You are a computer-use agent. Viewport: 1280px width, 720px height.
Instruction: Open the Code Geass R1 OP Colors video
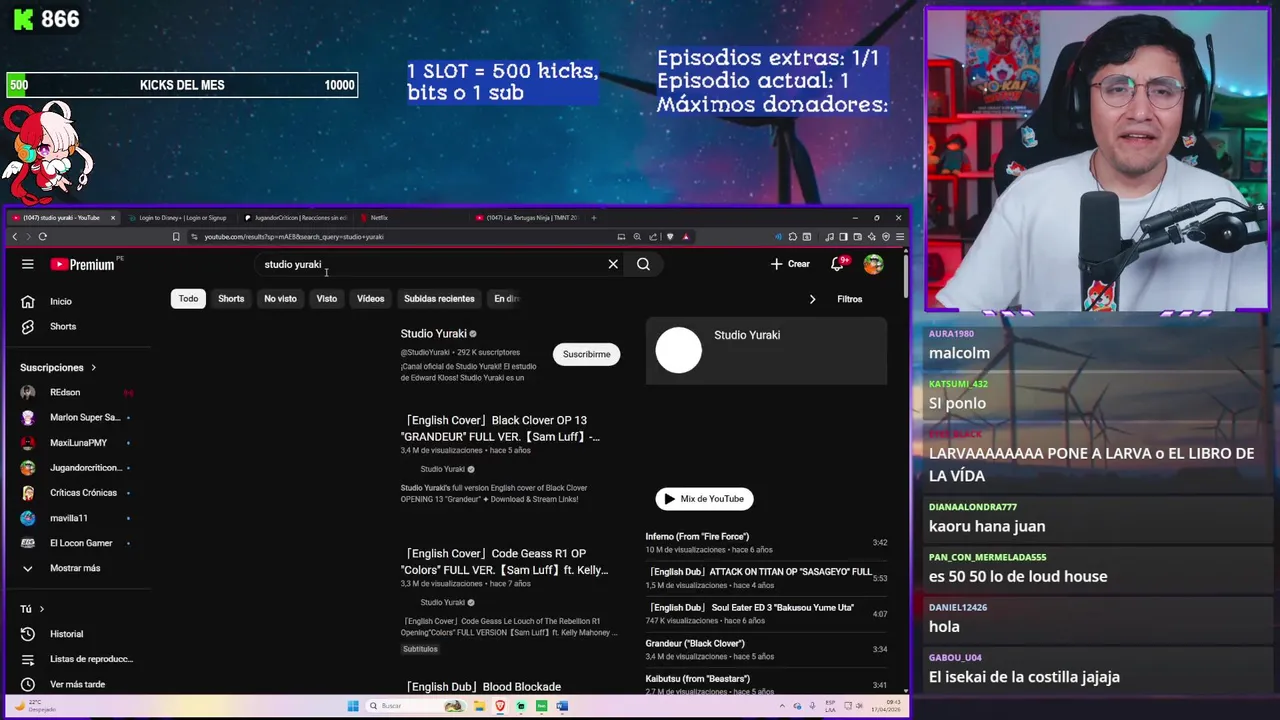point(505,561)
